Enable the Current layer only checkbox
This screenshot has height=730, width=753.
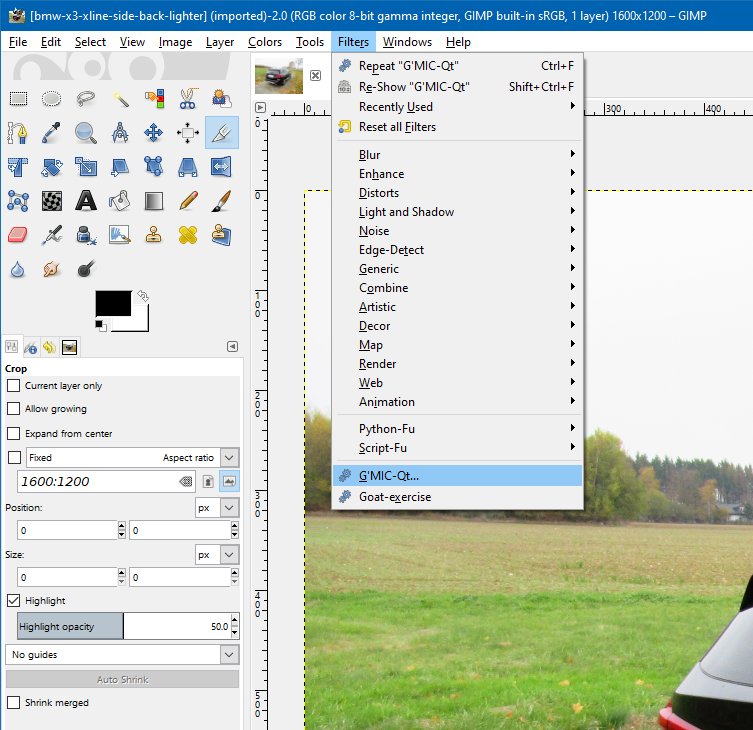coord(14,386)
